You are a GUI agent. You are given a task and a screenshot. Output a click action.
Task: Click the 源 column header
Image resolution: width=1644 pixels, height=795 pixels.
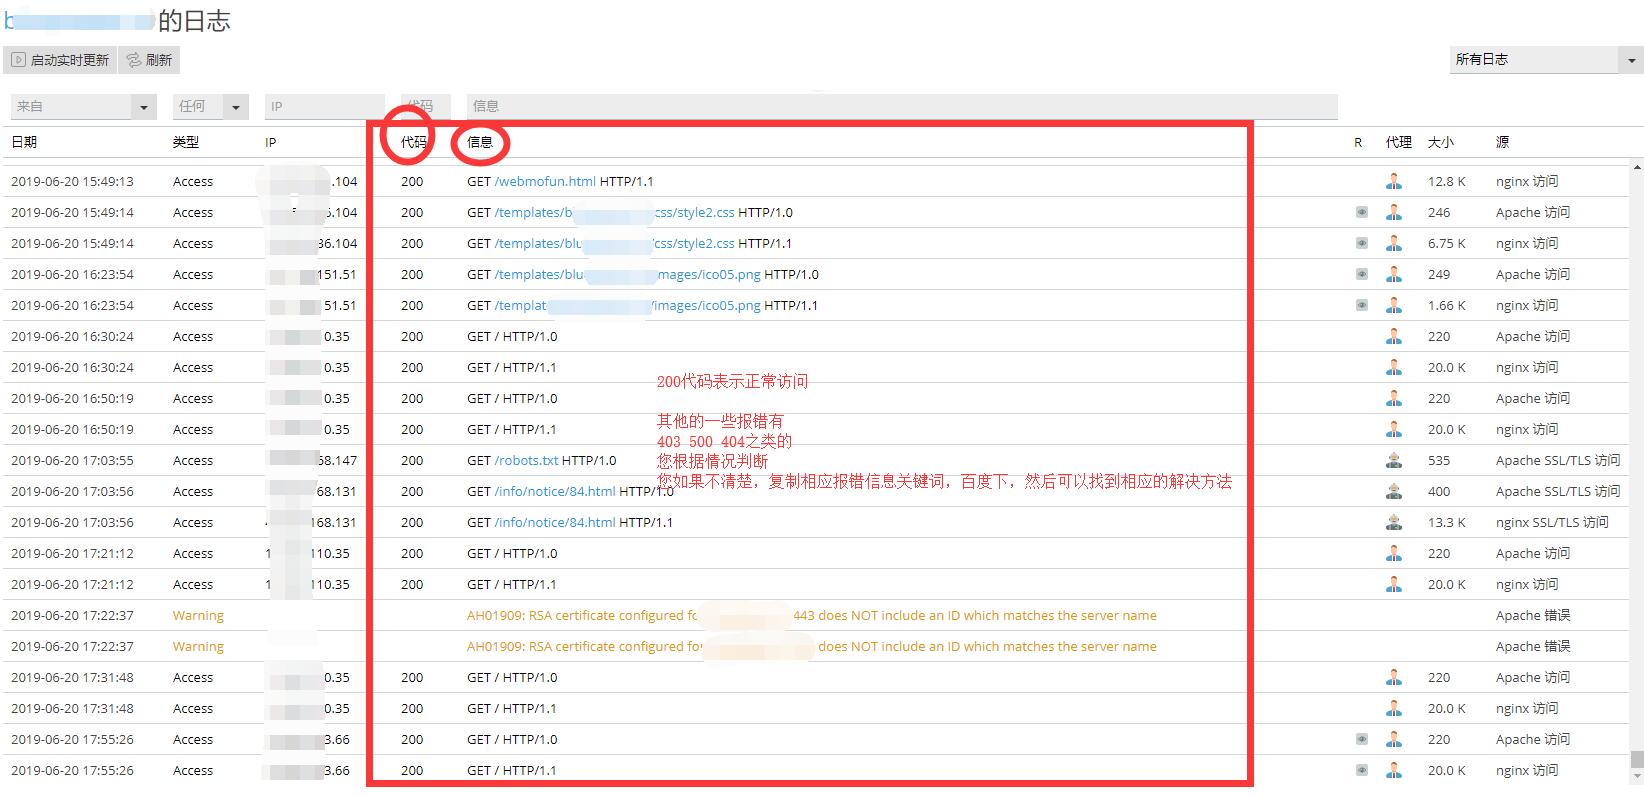coord(1502,142)
